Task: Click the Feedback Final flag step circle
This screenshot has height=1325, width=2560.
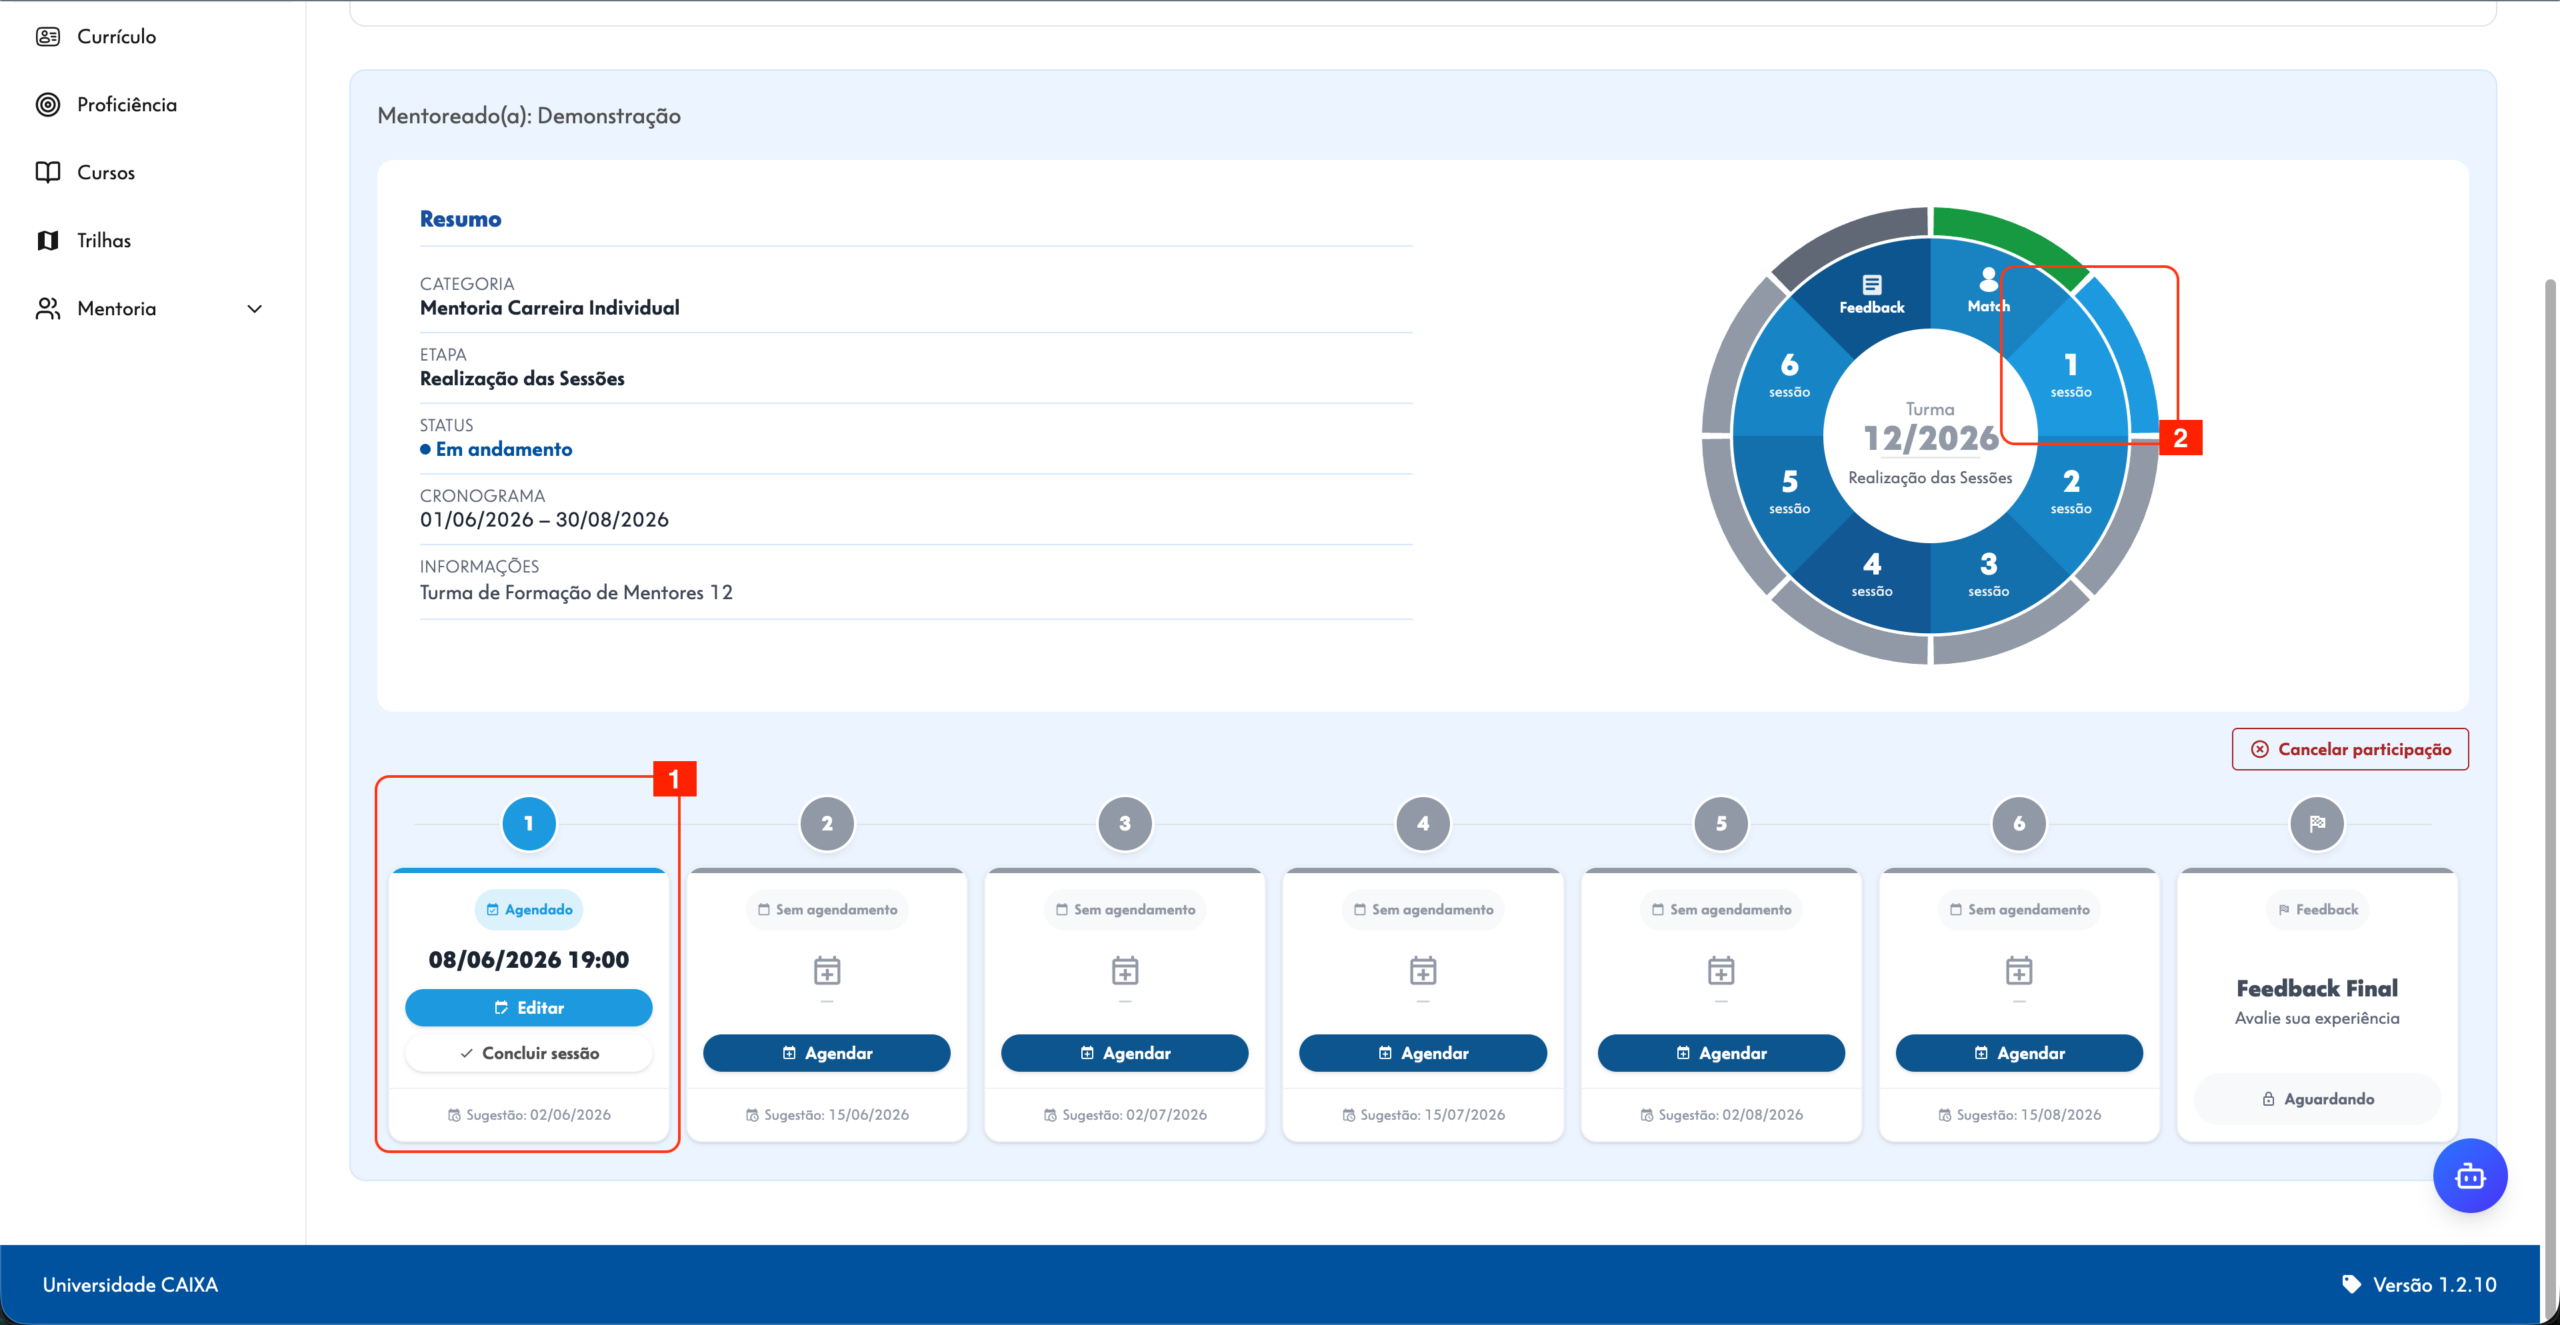Action: pos(2317,824)
